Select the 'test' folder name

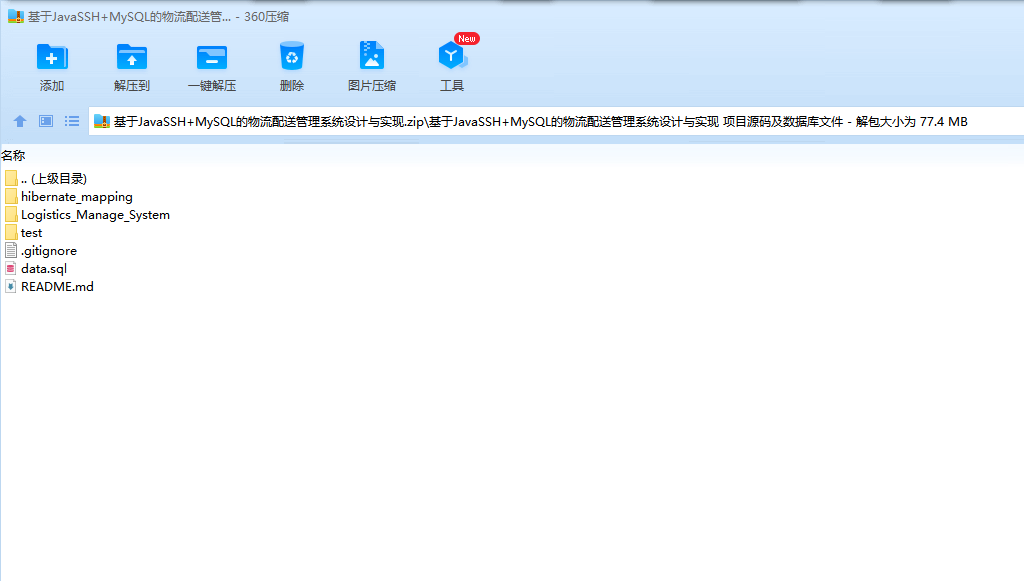(31, 233)
